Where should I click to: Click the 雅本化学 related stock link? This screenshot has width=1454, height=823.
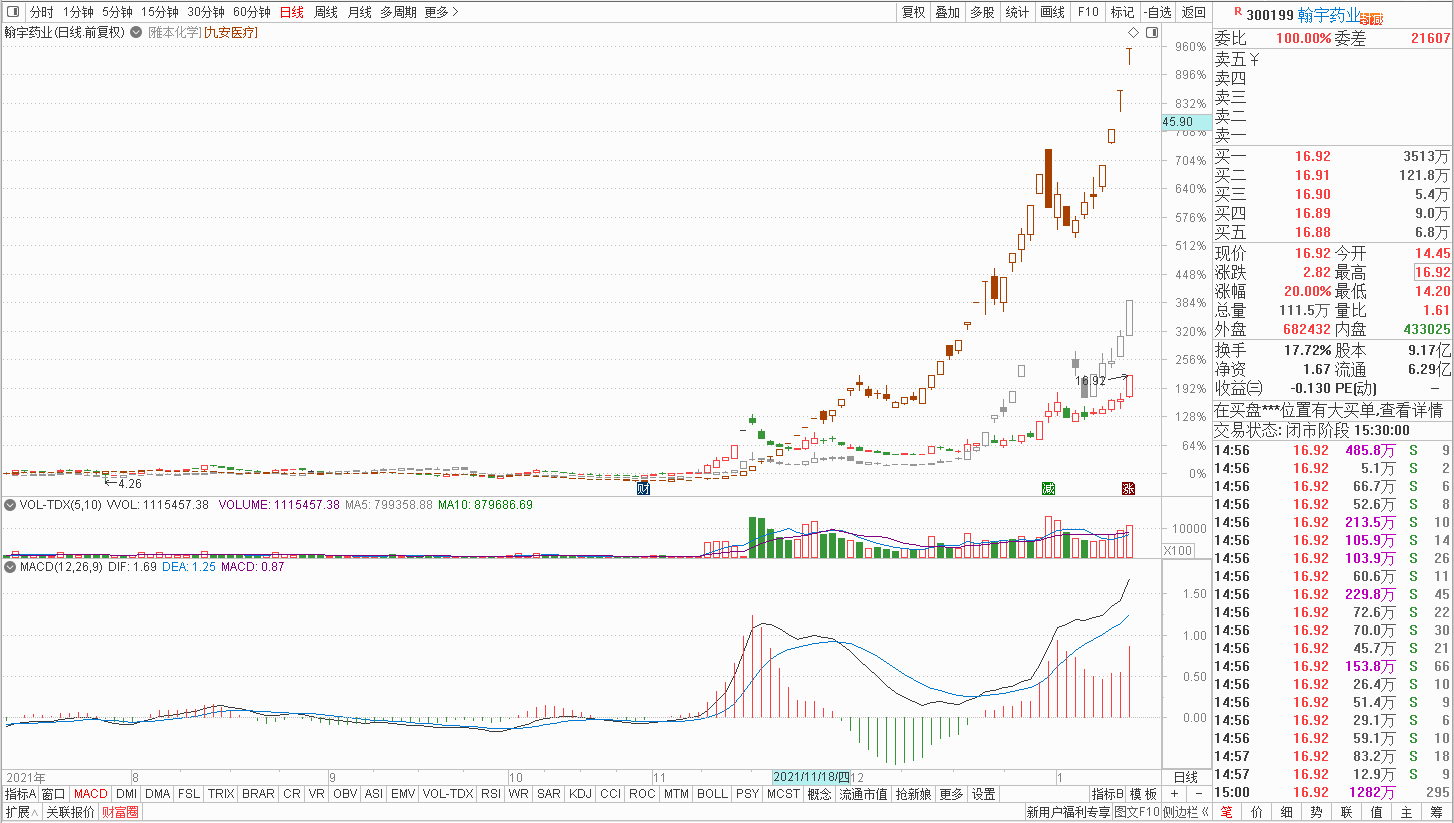point(173,32)
